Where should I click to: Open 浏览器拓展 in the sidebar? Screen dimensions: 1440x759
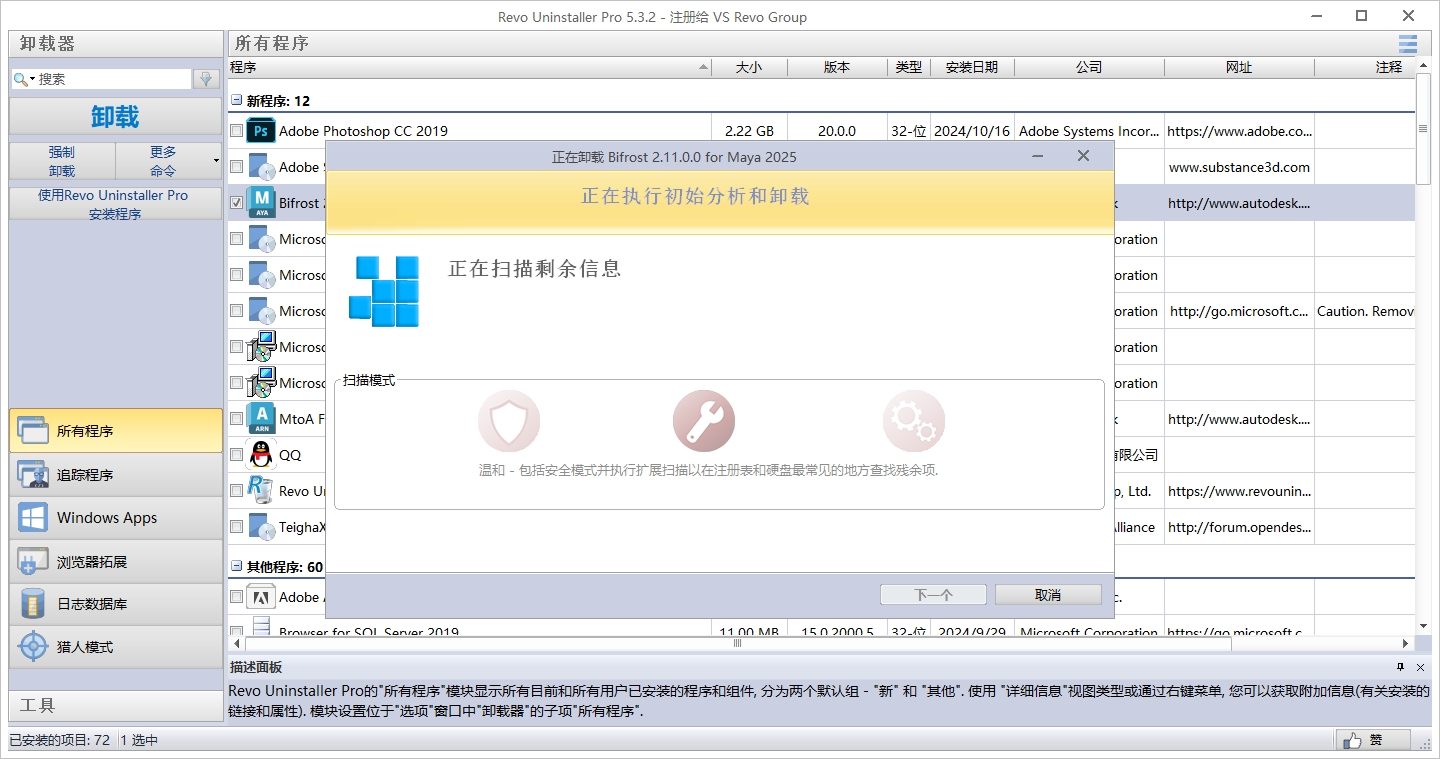(115, 562)
